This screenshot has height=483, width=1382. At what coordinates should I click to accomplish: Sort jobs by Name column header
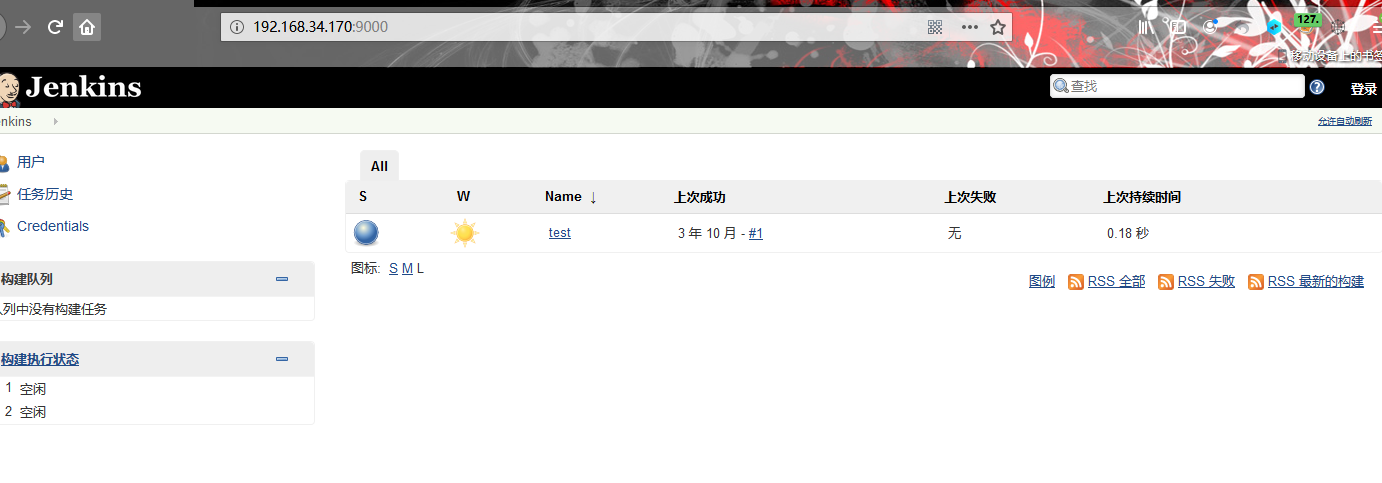point(563,197)
